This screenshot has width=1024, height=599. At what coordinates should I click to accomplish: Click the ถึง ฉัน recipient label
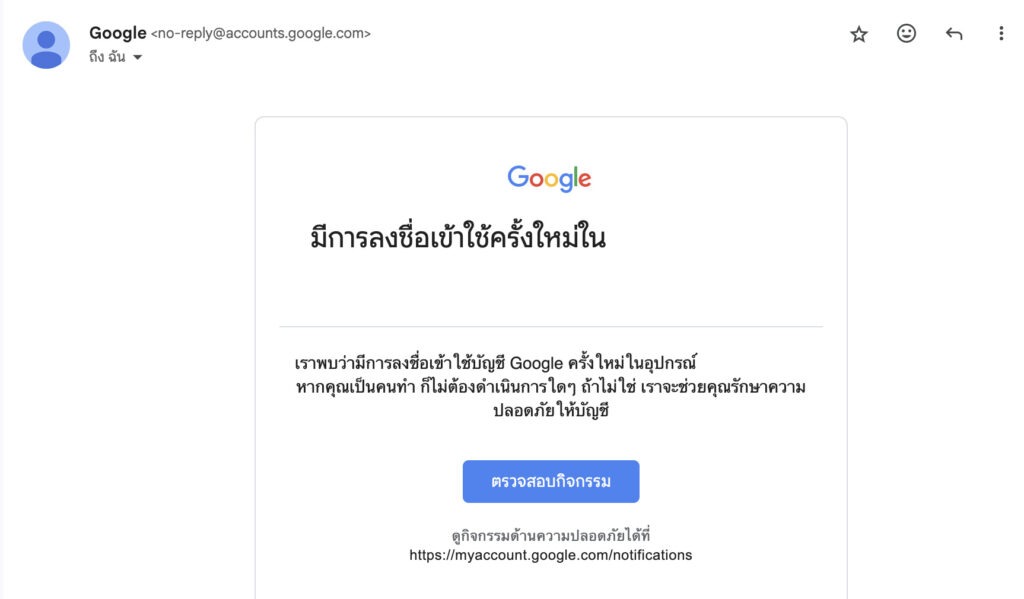(108, 57)
